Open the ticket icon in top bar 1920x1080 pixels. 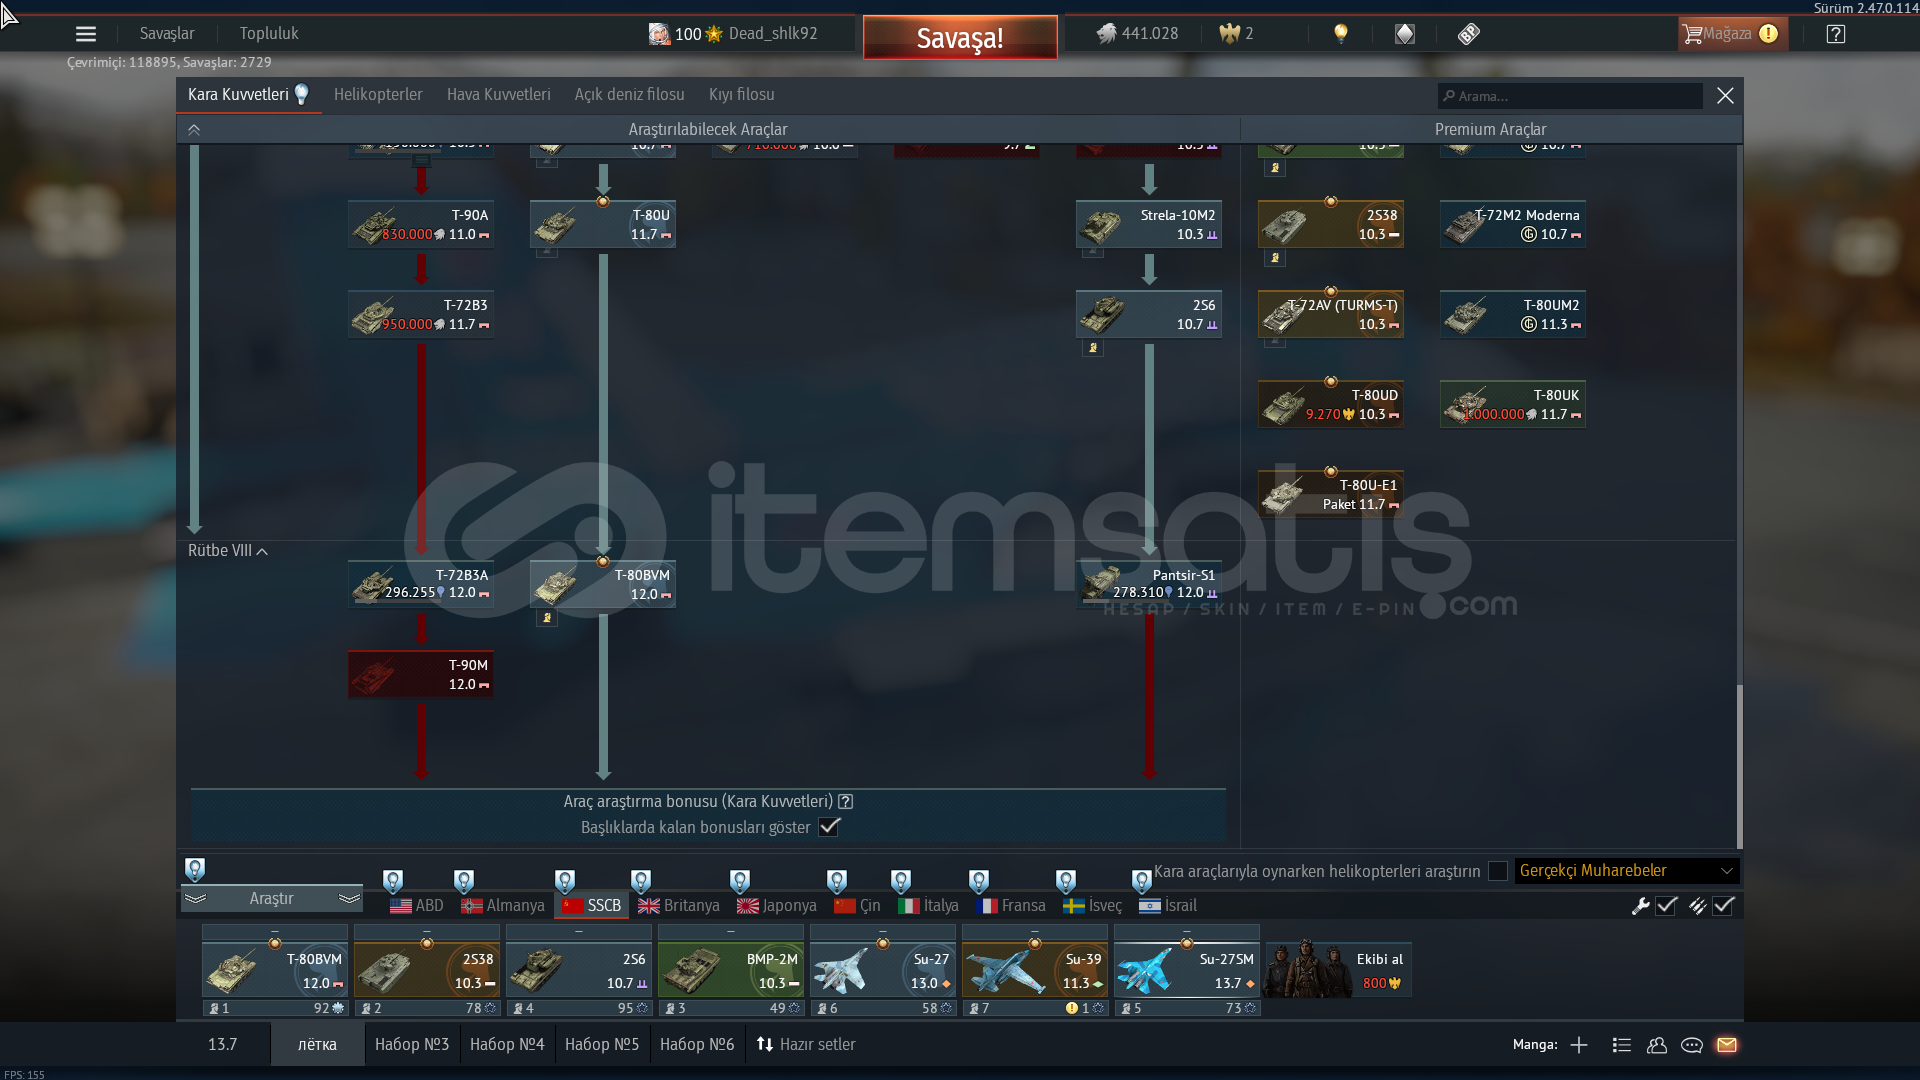click(x=1468, y=34)
